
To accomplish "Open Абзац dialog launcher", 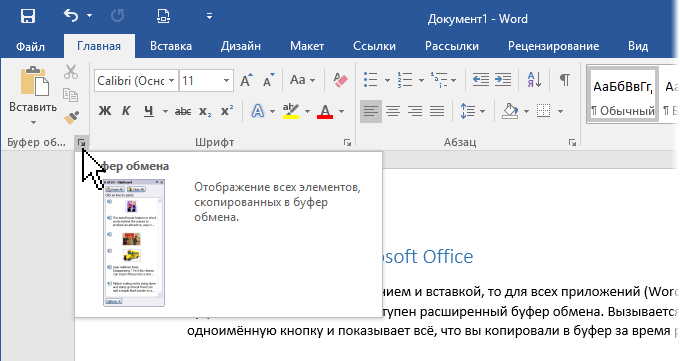I will pyautogui.click(x=572, y=142).
